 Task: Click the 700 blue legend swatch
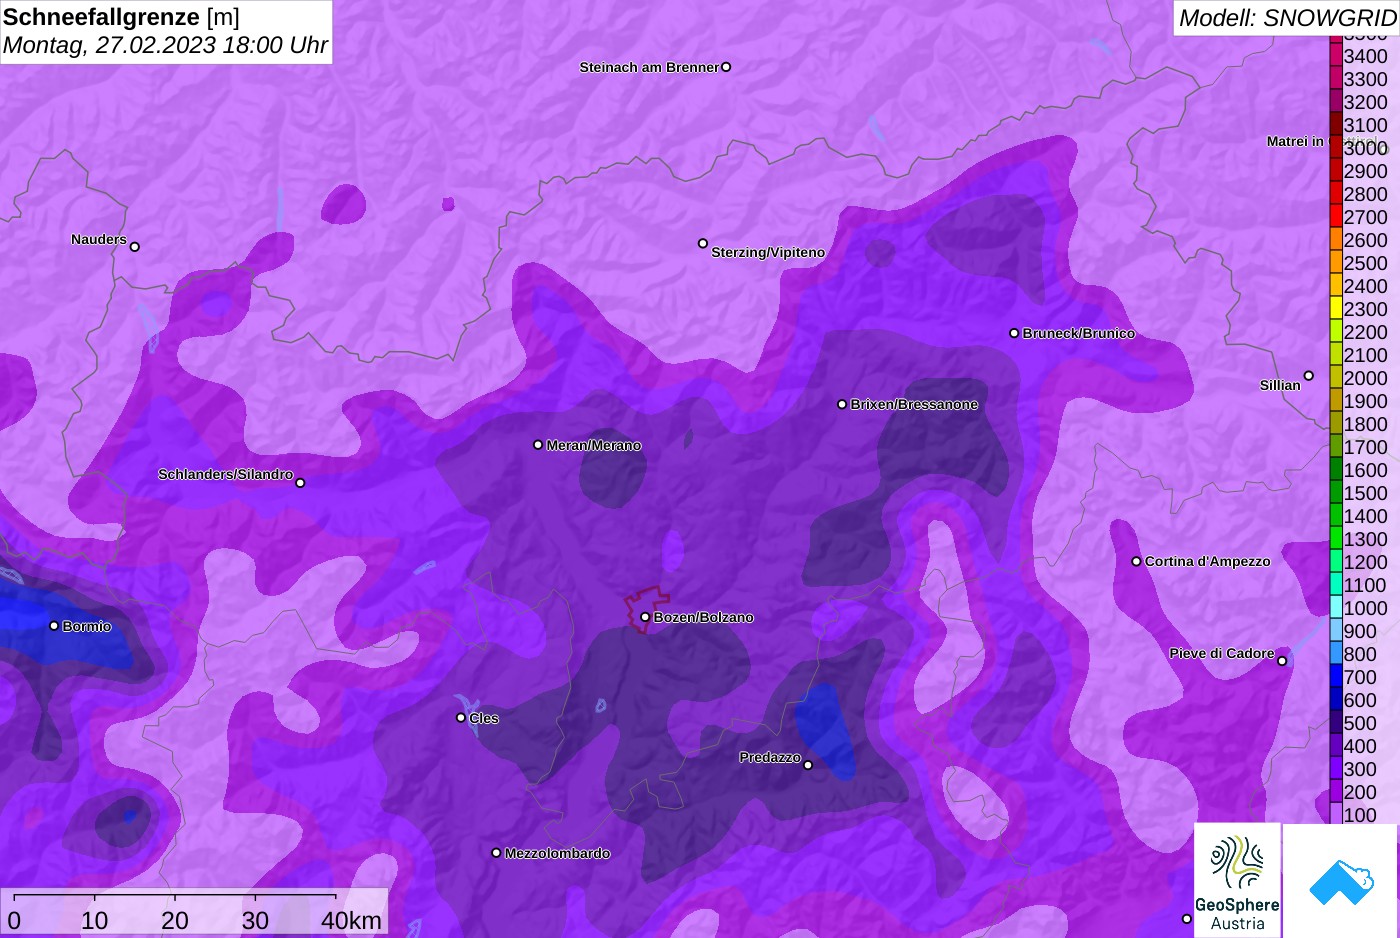click(x=1336, y=676)
